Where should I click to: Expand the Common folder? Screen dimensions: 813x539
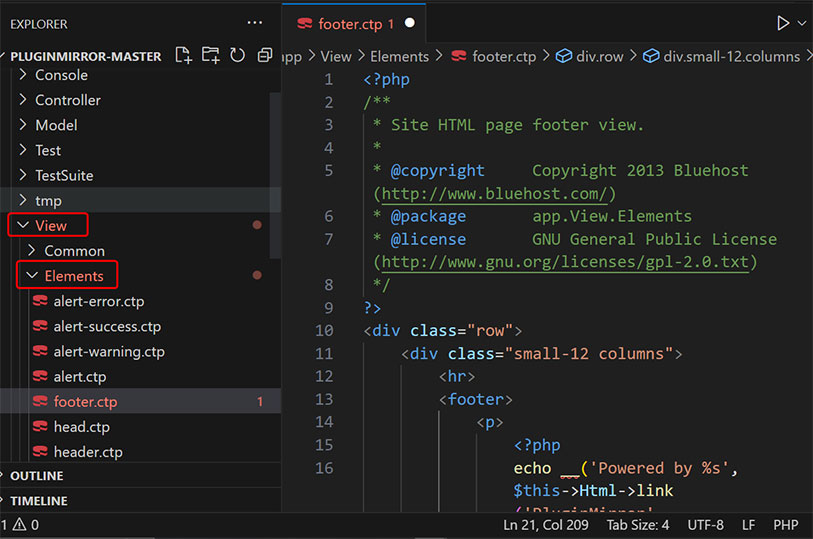point(74,251)
